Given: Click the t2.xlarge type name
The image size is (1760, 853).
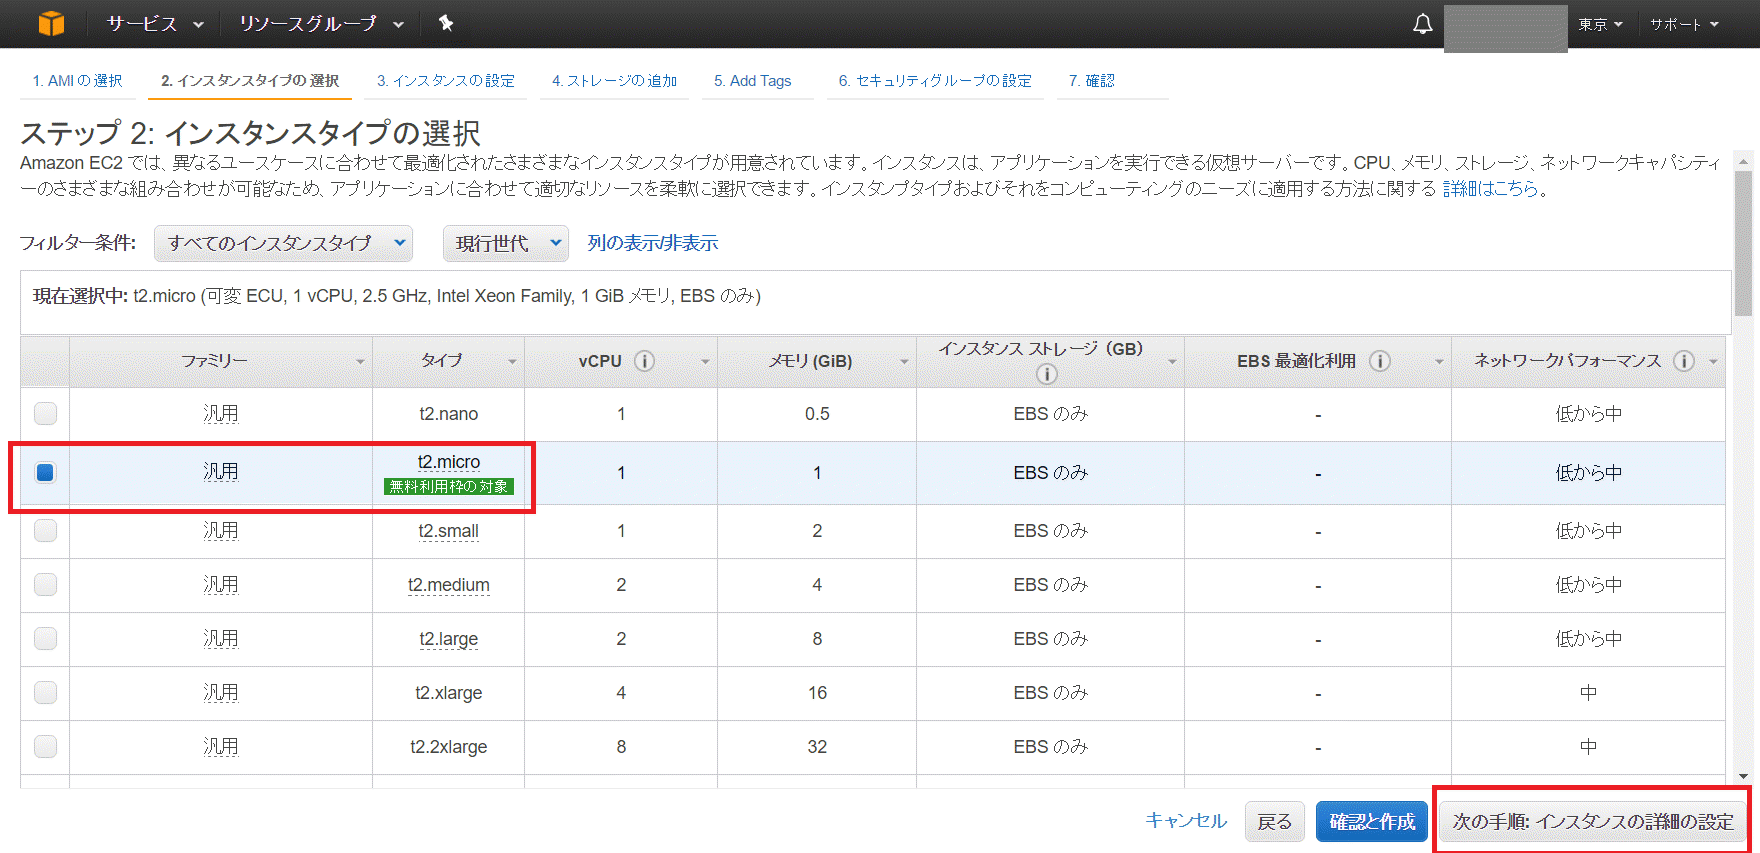Looking at the screenshot, I should (449, 693).
